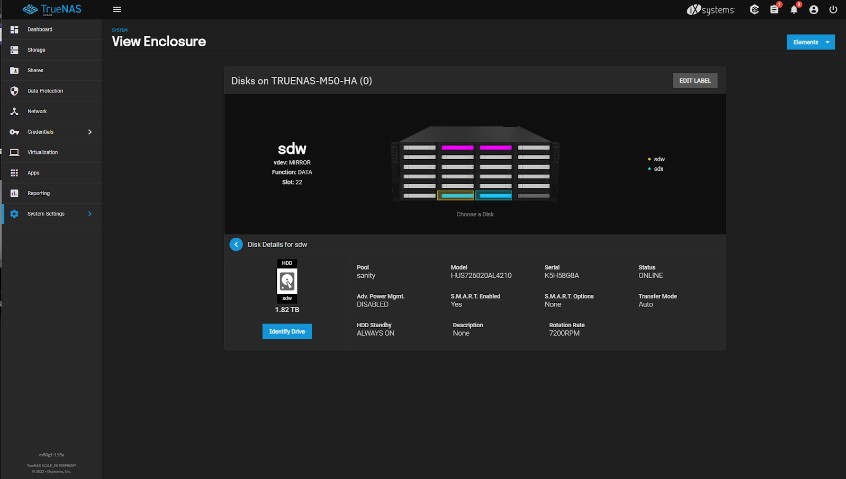Open the Elements dropdown
Viewport: 846px width, 479px height.
pyautogui.click(x=810, y=42)
